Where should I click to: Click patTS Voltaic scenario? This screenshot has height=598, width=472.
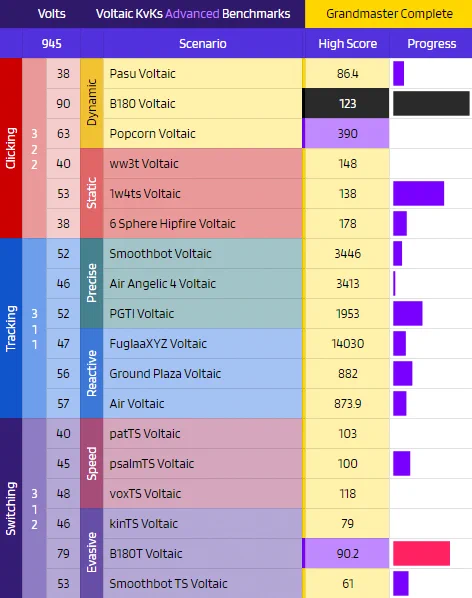click(x=144, y=434)
